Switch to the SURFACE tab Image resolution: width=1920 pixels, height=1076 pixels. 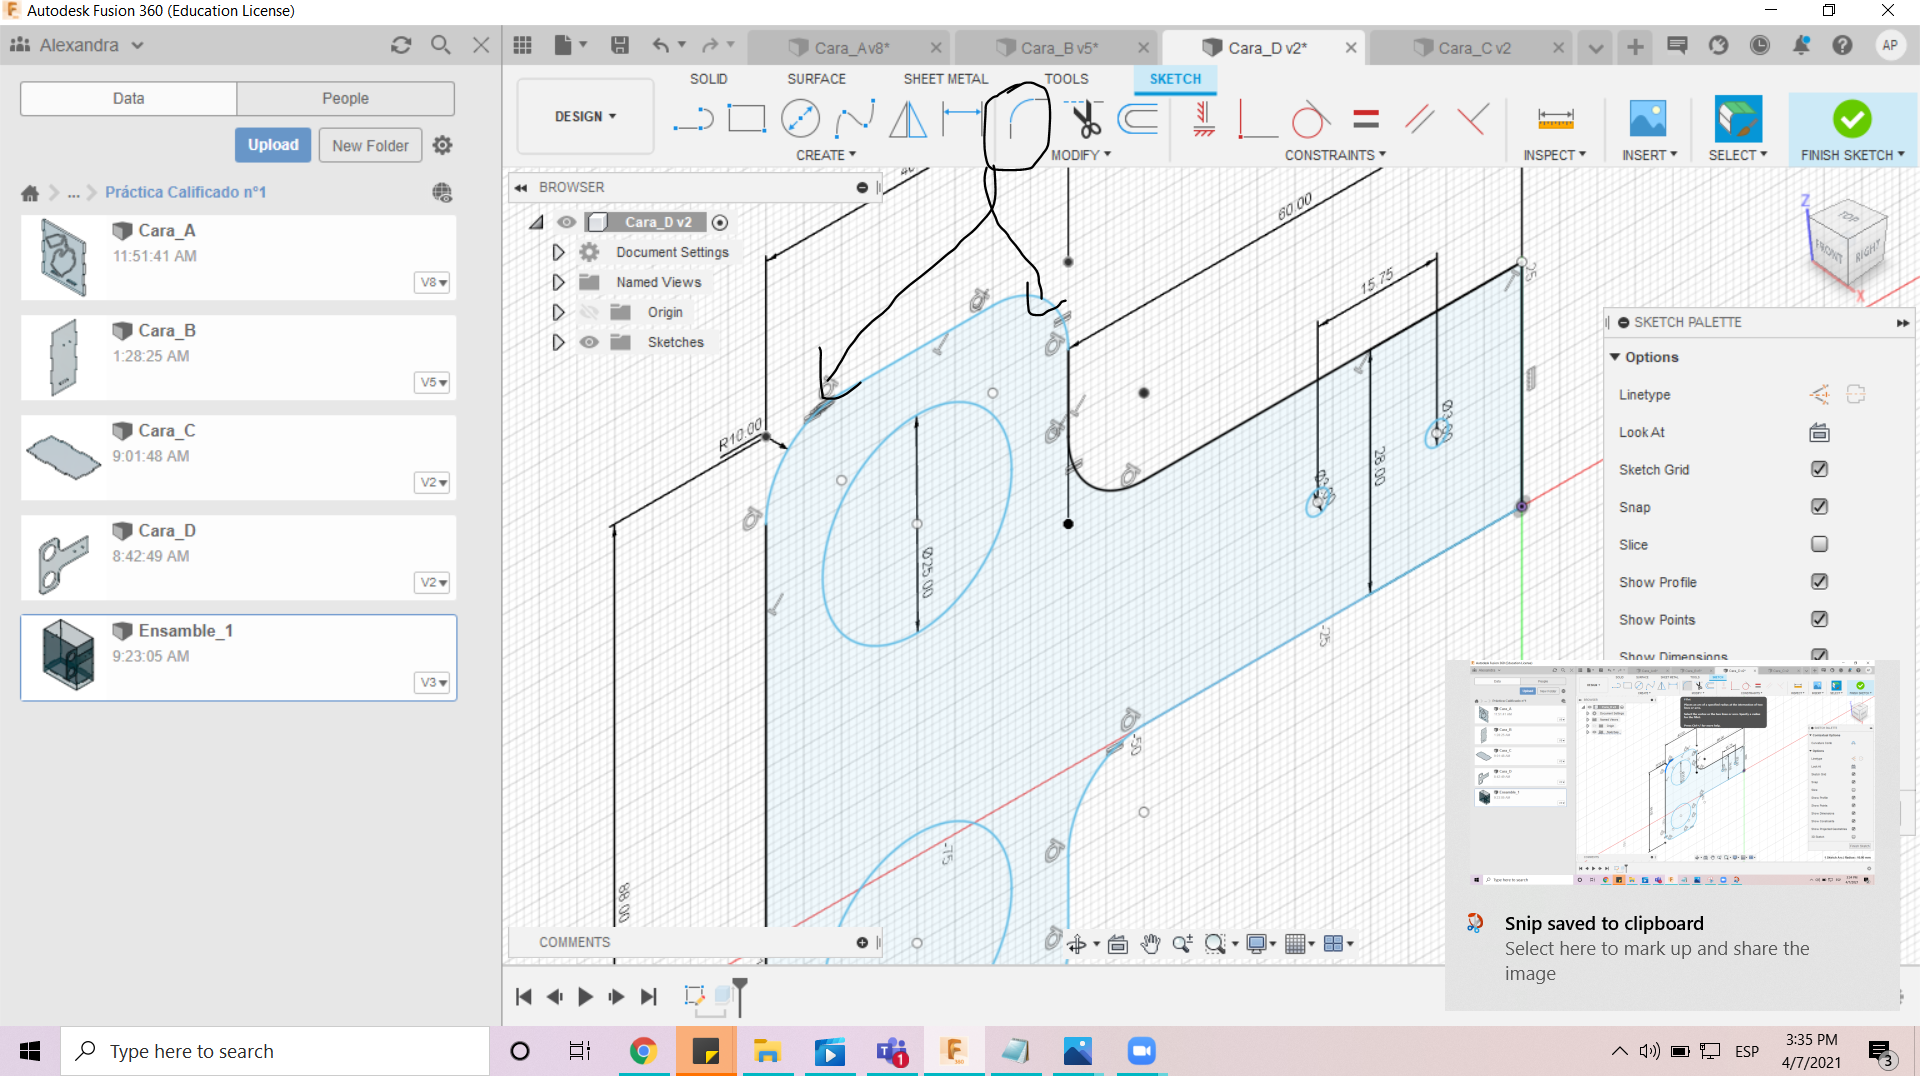click(816, 79)
